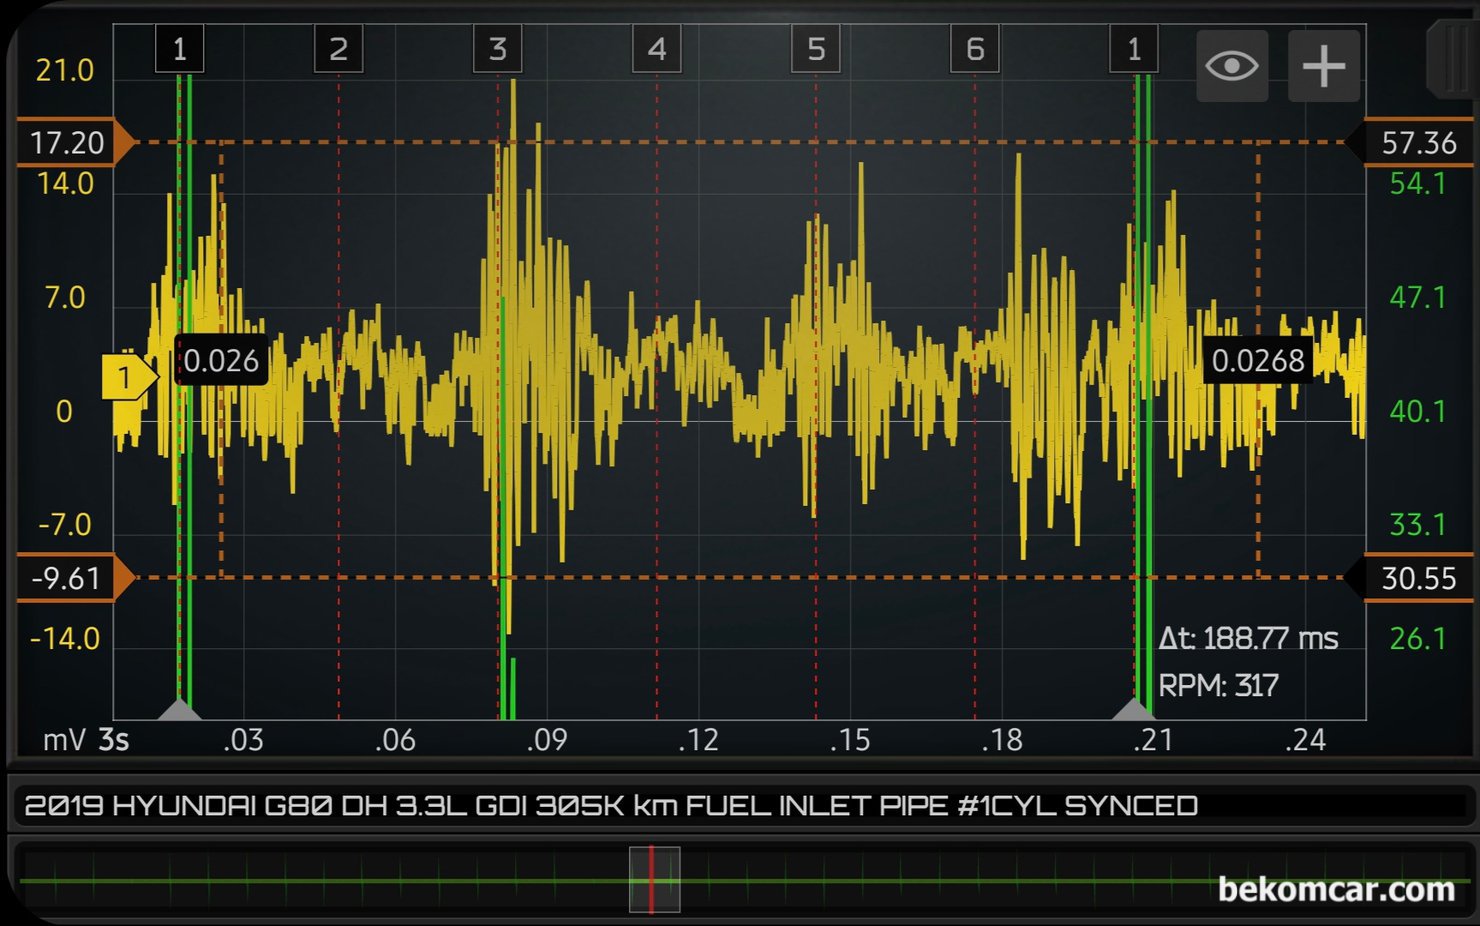This screenshot has width=1480, height=926.
Task: Click cylinder 2 marker at top
Action: (338, 49)
